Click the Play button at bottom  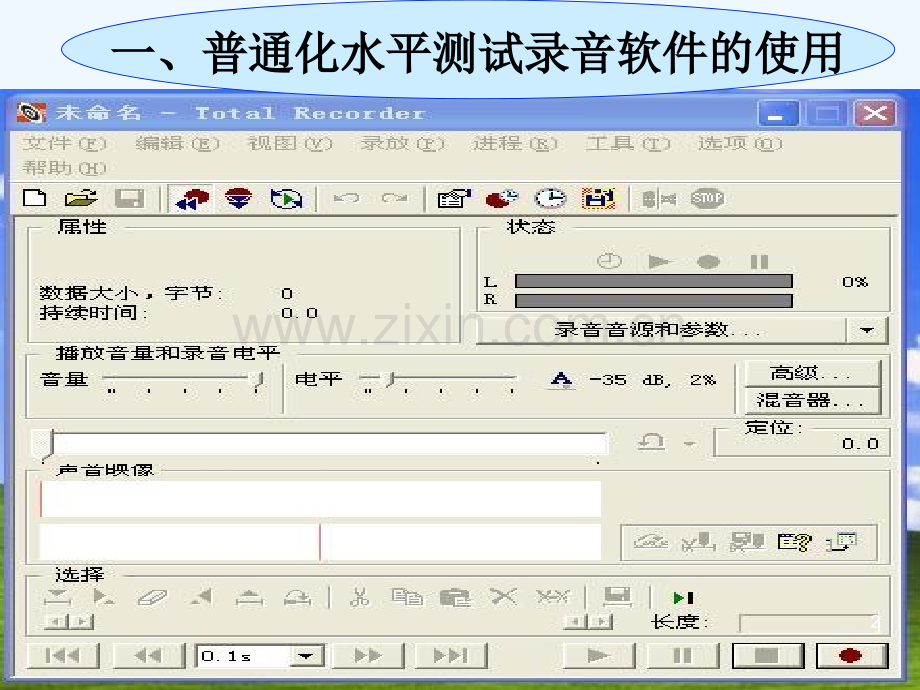click(599, 655)
